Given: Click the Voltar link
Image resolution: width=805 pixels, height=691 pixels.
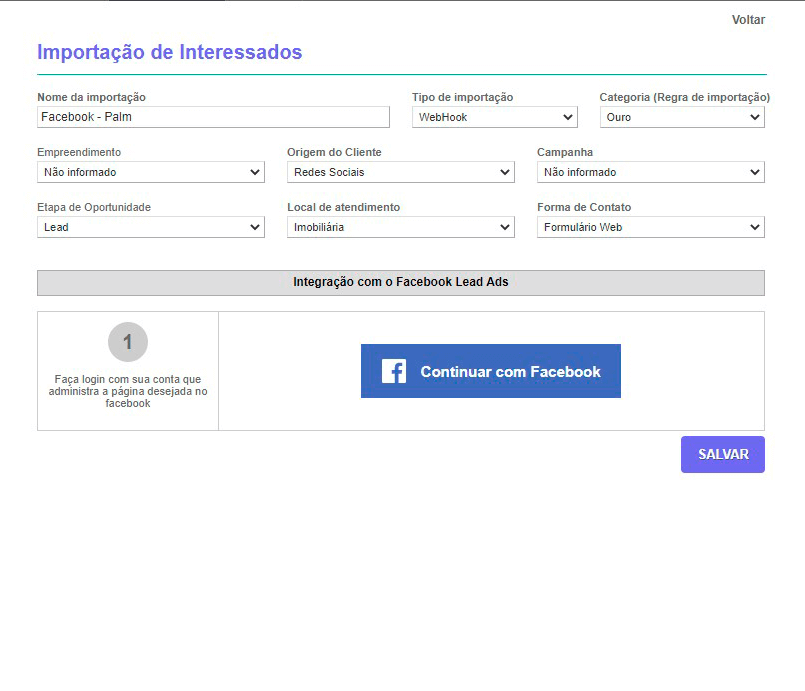Looking at the screenshot, I should [x=749, y=19].
